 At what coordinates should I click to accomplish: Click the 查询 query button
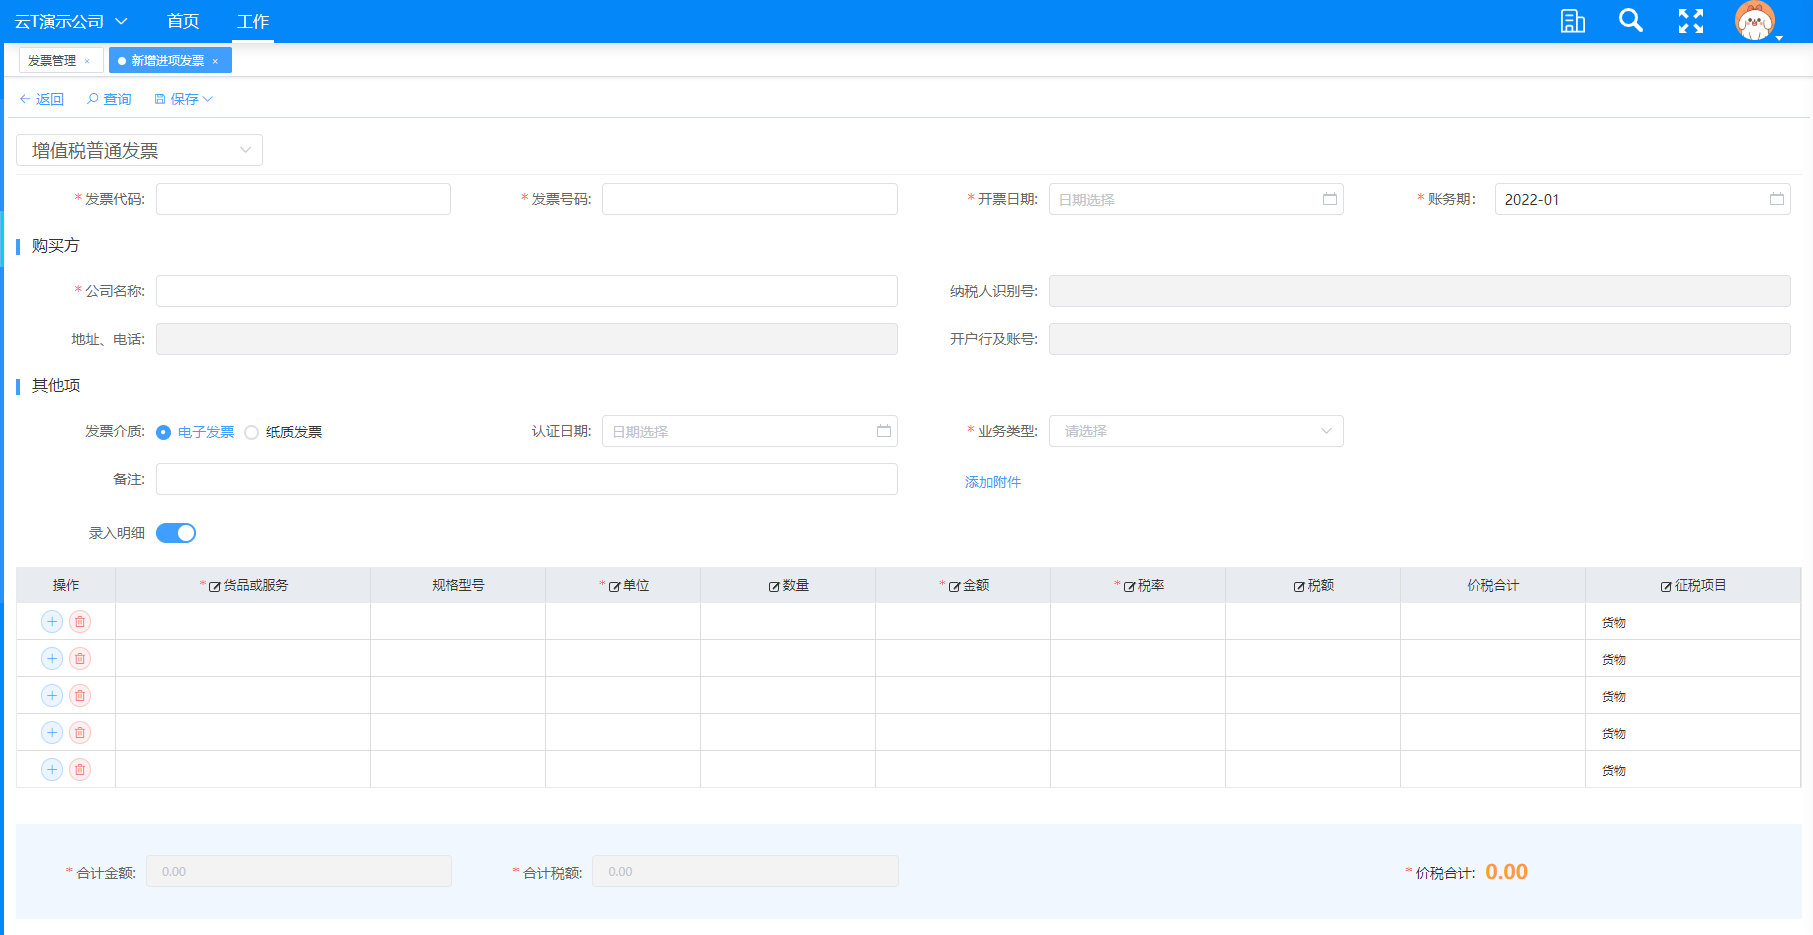(x=109, y=99)
